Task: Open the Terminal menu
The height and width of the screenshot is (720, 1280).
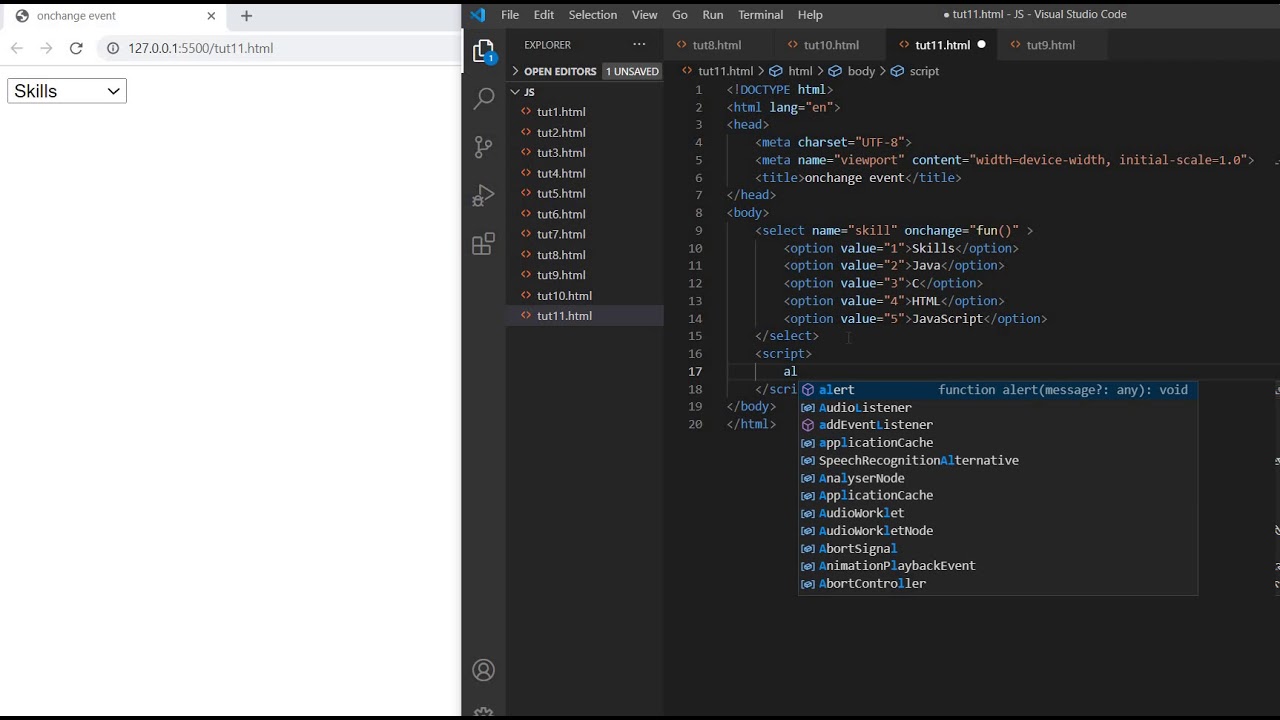Action: tap(760, 15)
